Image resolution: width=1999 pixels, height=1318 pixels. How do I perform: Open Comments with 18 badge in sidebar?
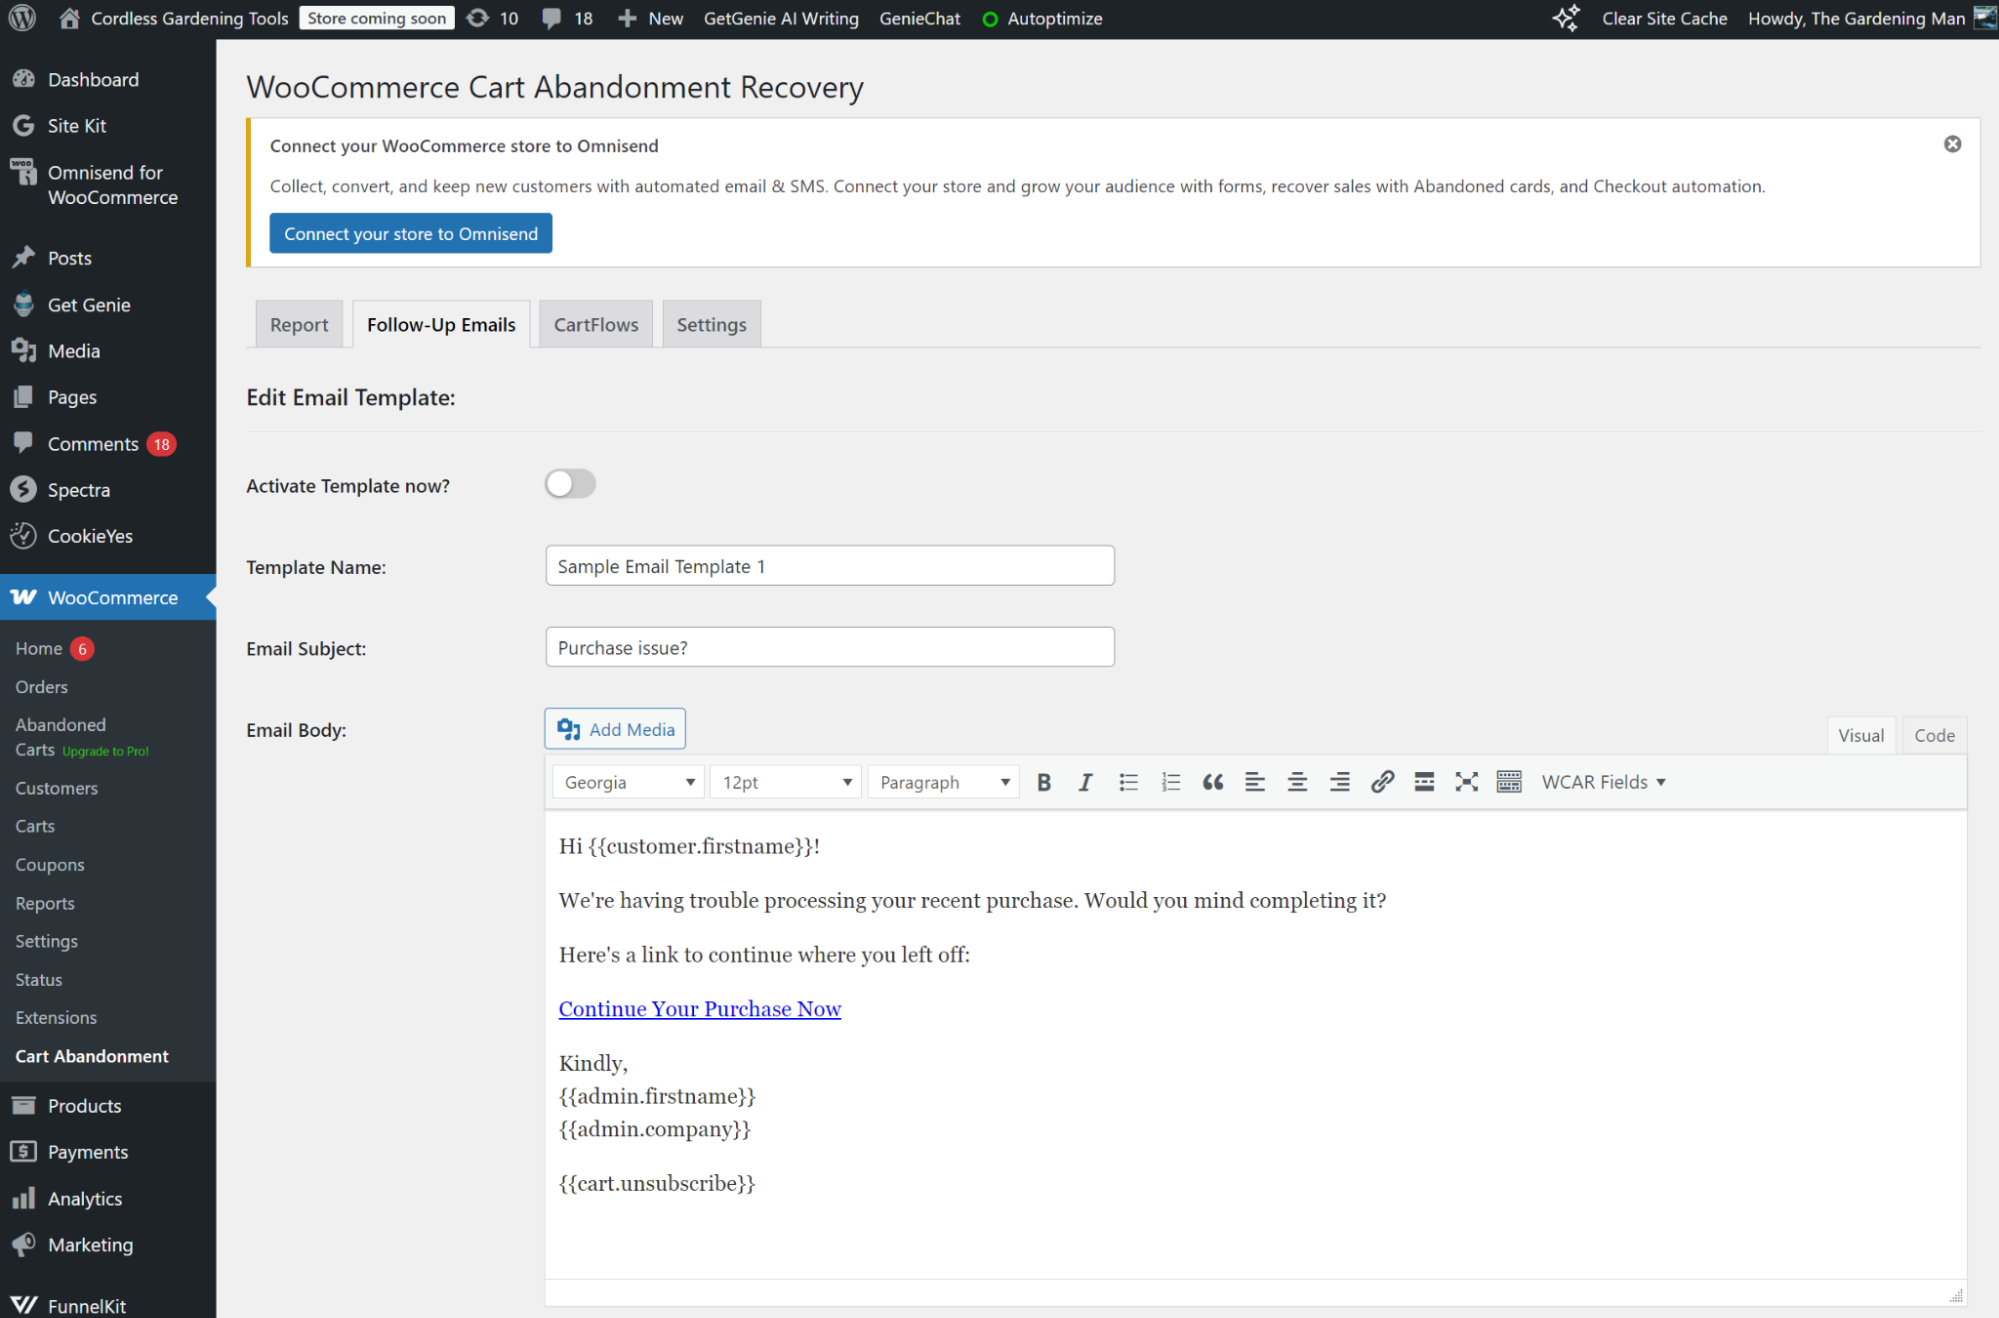[93, 444]
